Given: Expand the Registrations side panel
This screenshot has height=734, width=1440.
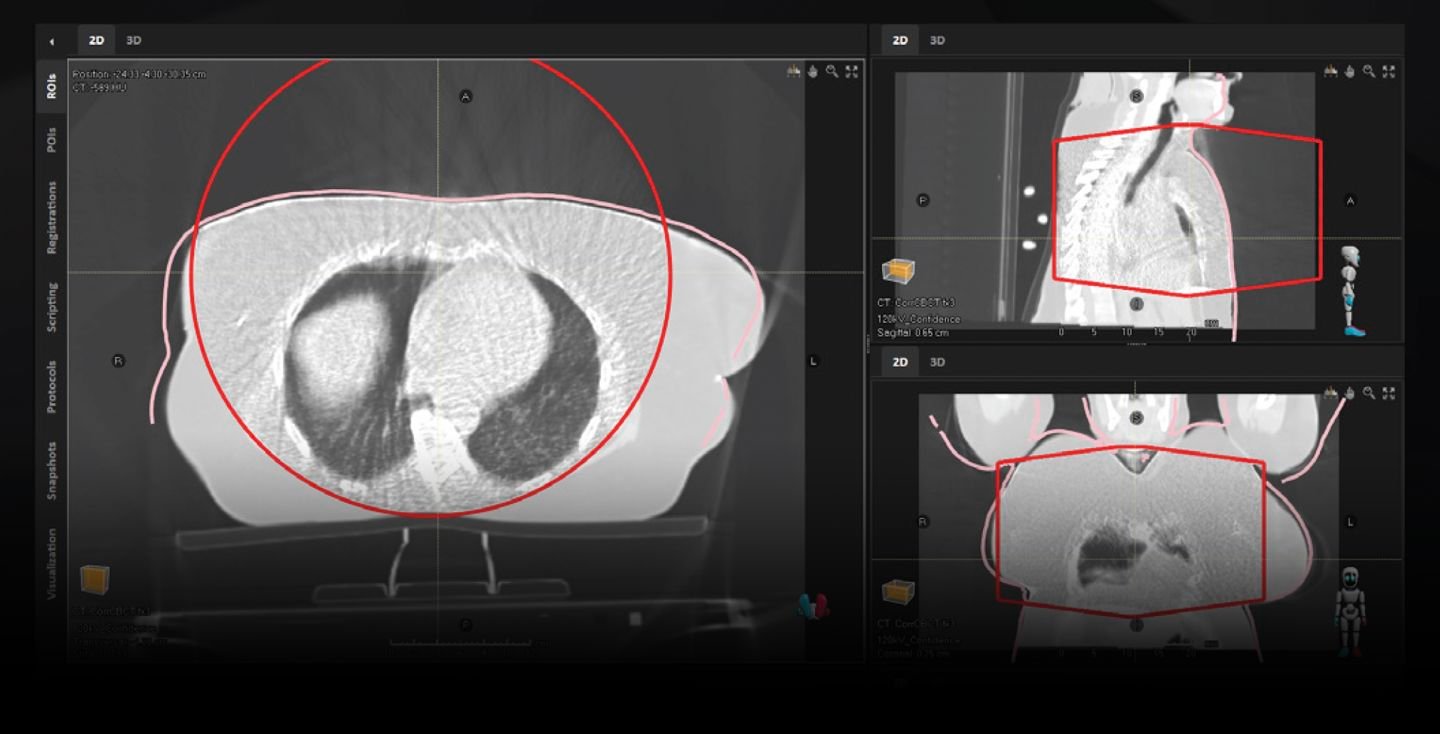Looking at the screenshot, I should pos(52,217).
